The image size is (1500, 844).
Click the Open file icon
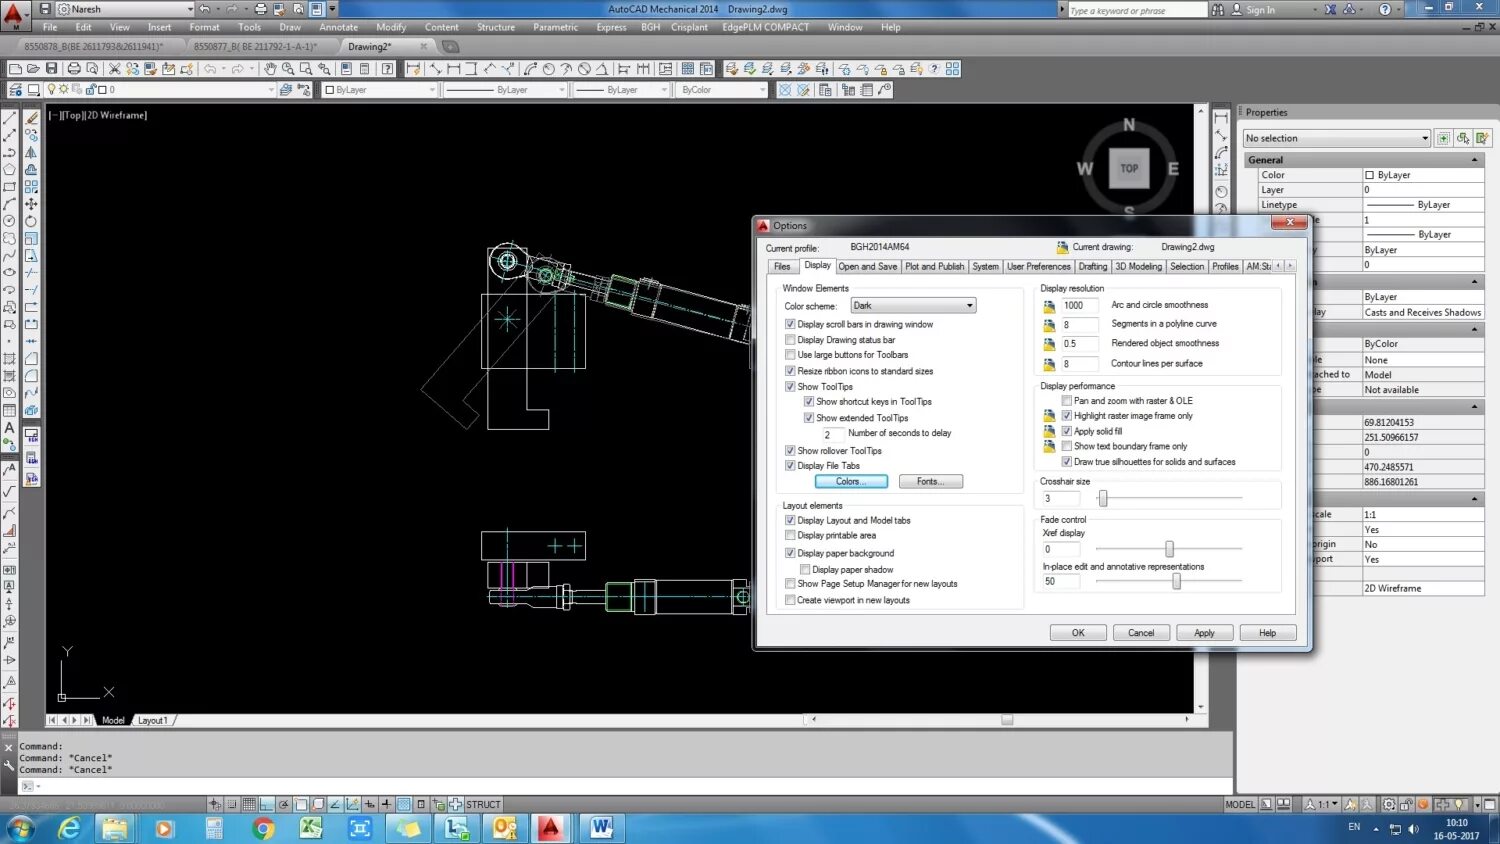(x=33, y=69)
